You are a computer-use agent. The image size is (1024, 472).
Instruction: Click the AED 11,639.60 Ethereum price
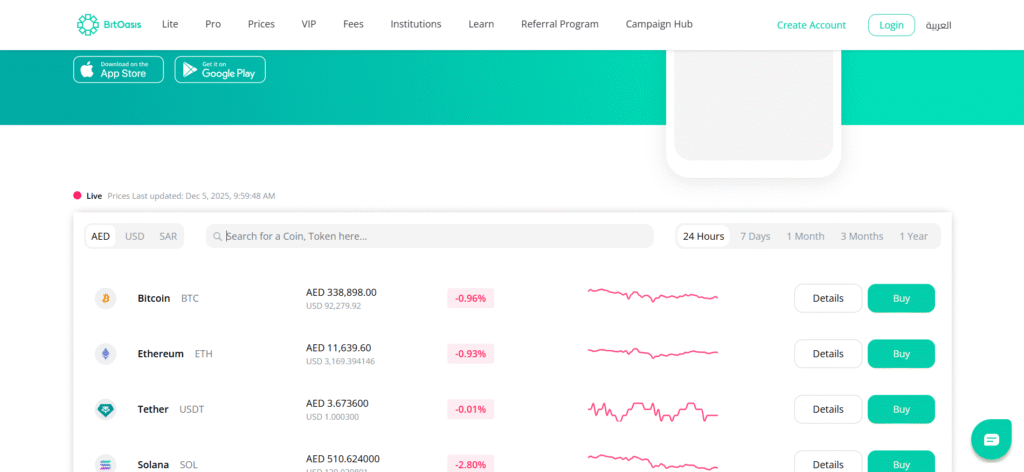point(338,348)
